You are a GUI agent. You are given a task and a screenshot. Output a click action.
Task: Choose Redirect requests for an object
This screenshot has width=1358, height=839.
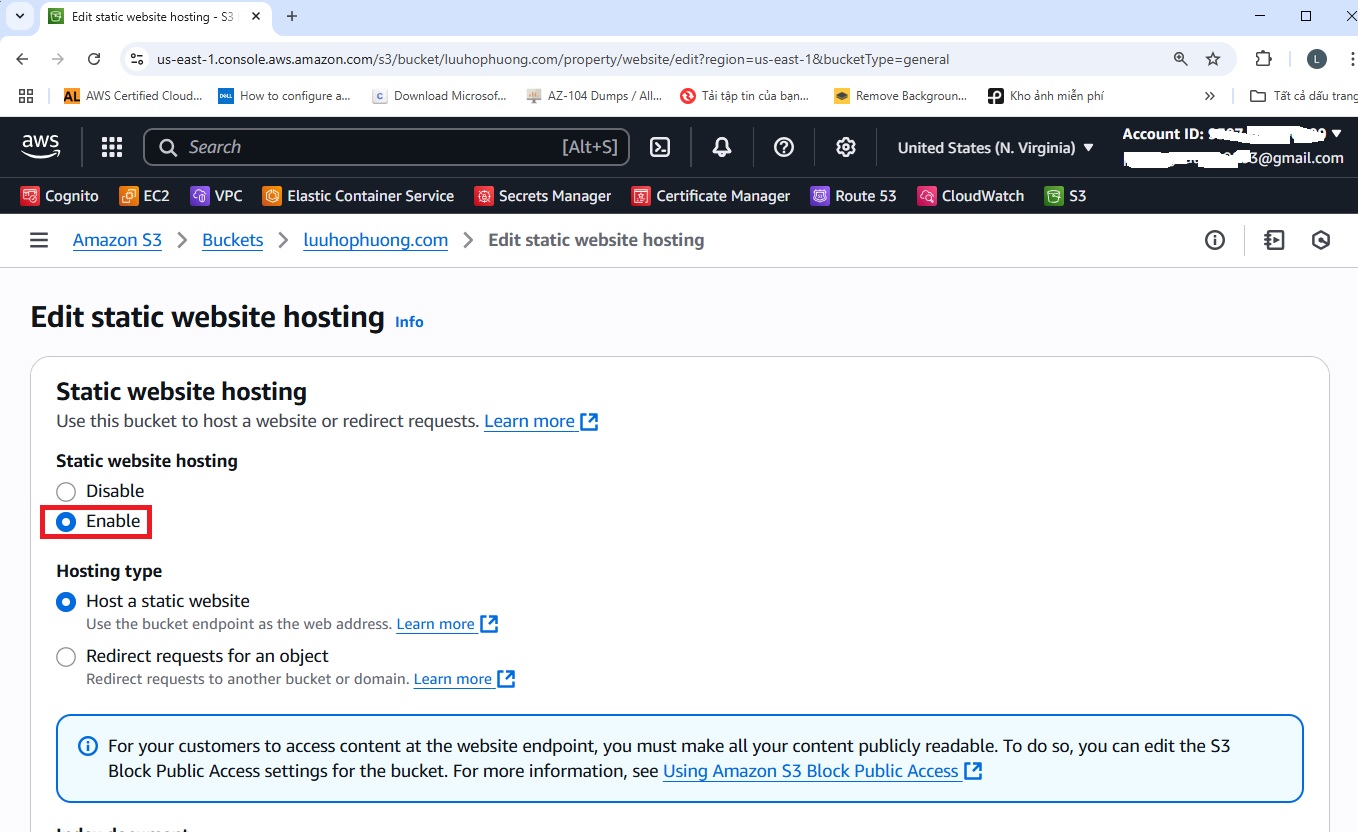[x=66, y=656]
